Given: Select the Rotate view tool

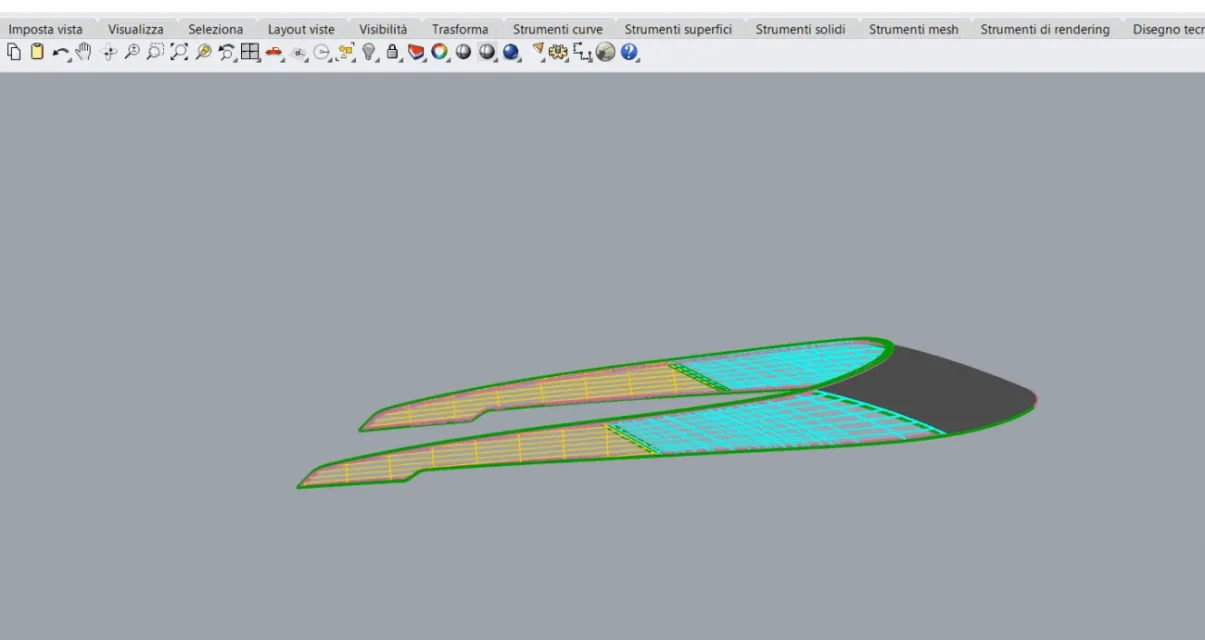Looking at the screenshot, I should pyautogui.click(x=108, y=52).
